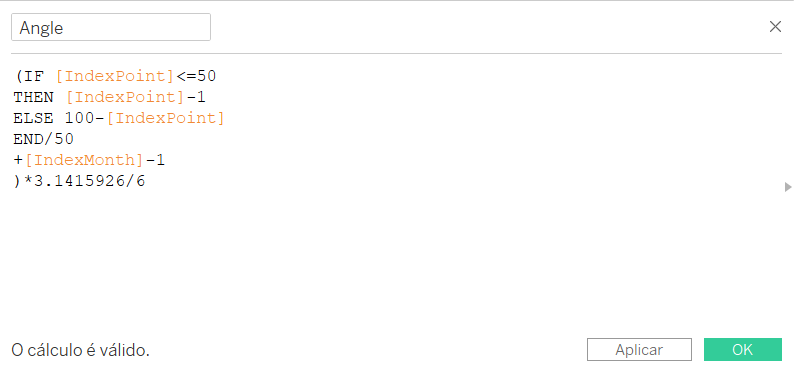Click the Angle calculation name field
This screenshot has width=794, height=370.
click(111, 27)
